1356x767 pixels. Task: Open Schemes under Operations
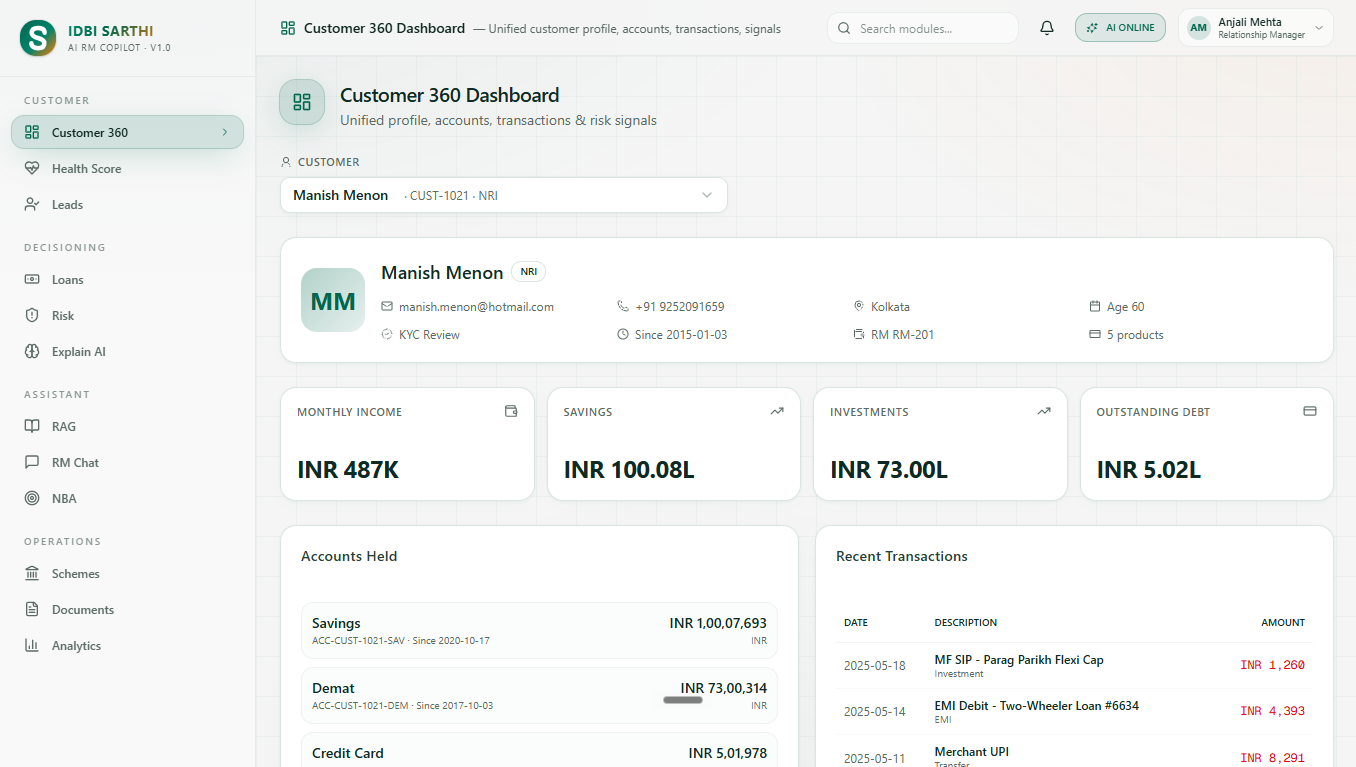[x=127, y=573]
